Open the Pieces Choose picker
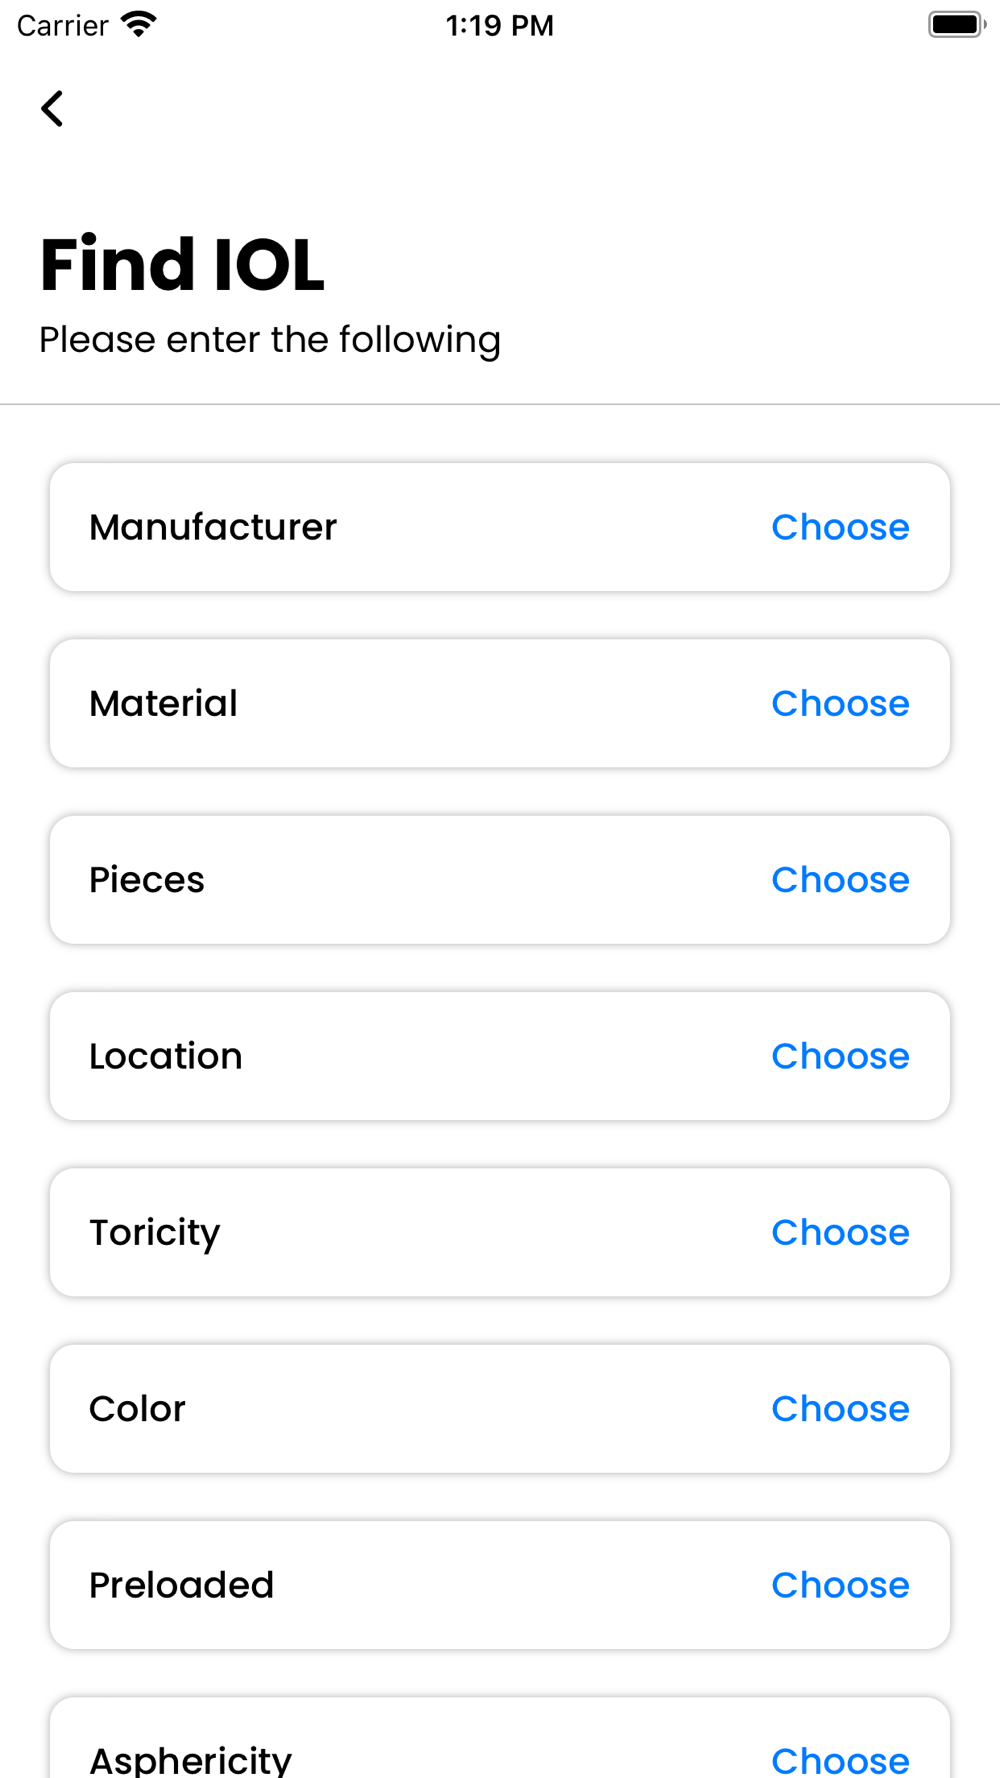 point(840,880)
